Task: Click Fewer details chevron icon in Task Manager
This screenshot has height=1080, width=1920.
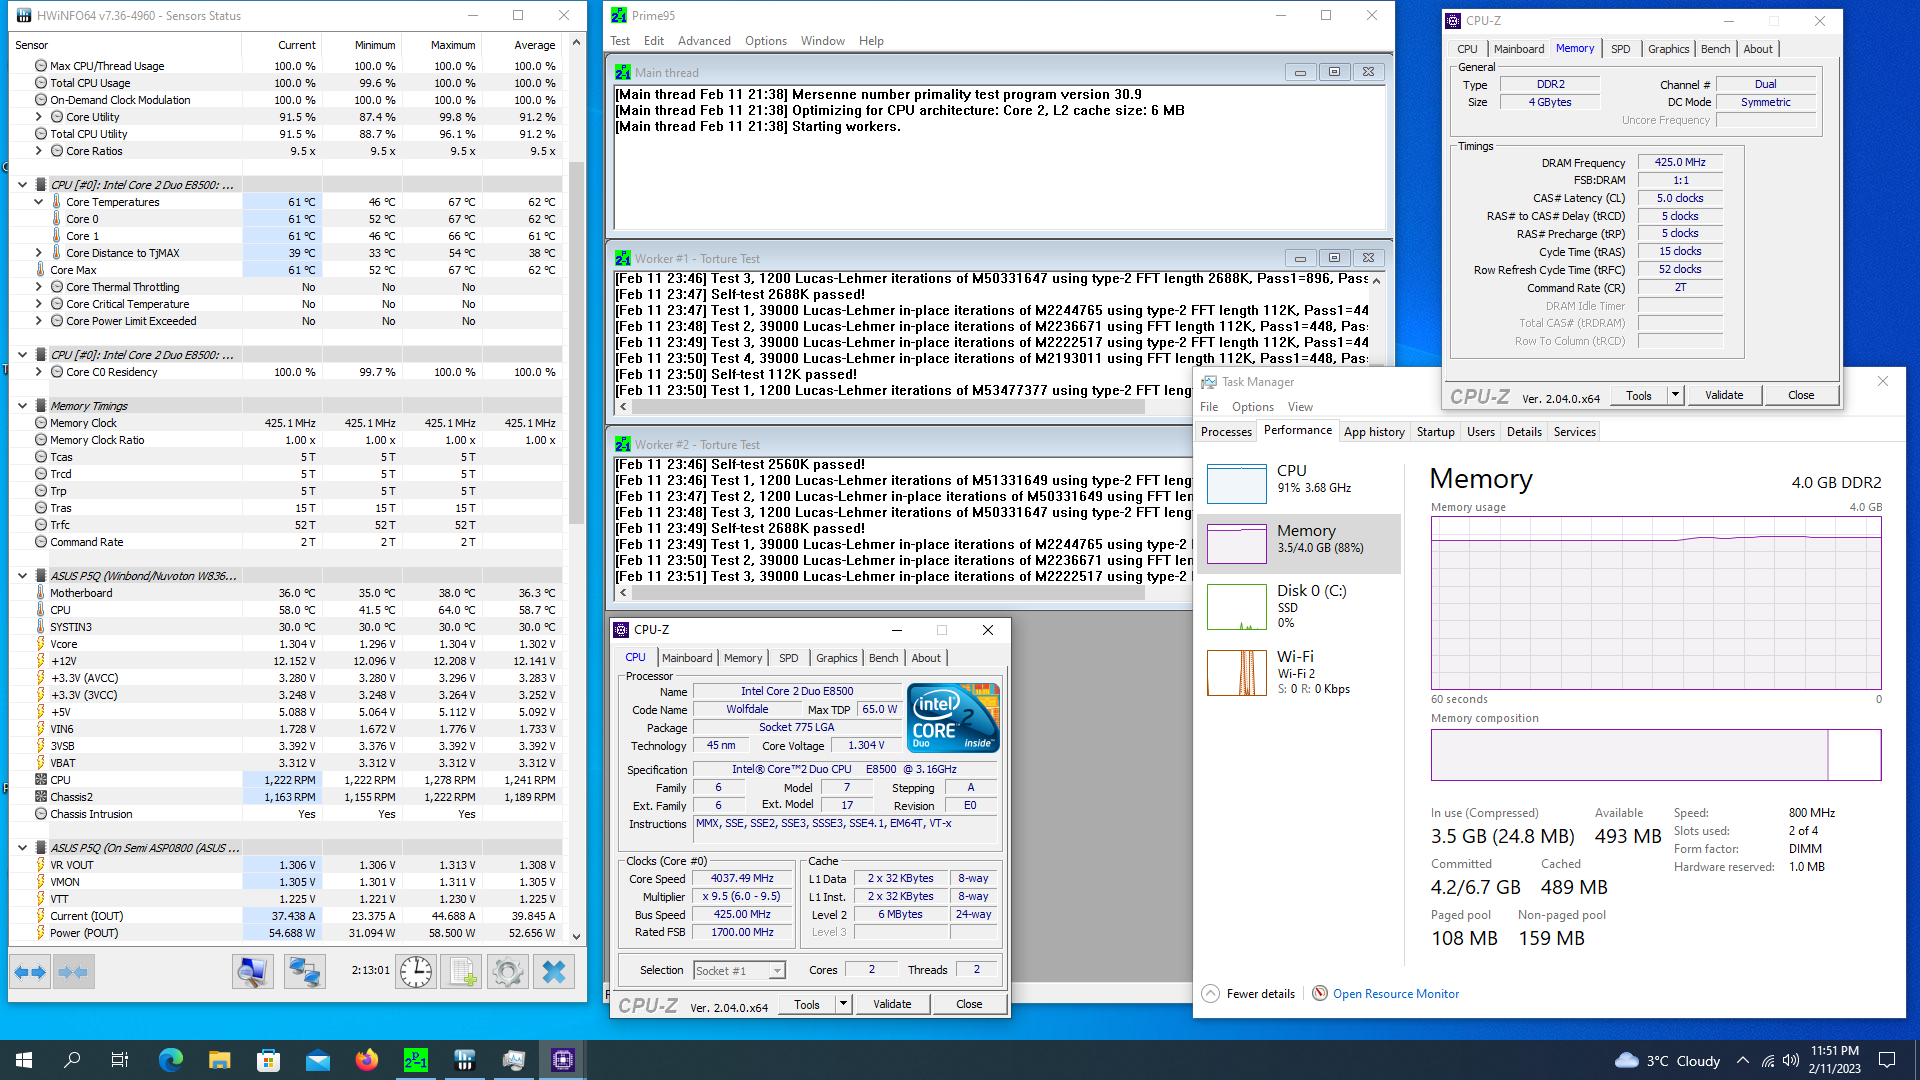Action: [1210, 993]
